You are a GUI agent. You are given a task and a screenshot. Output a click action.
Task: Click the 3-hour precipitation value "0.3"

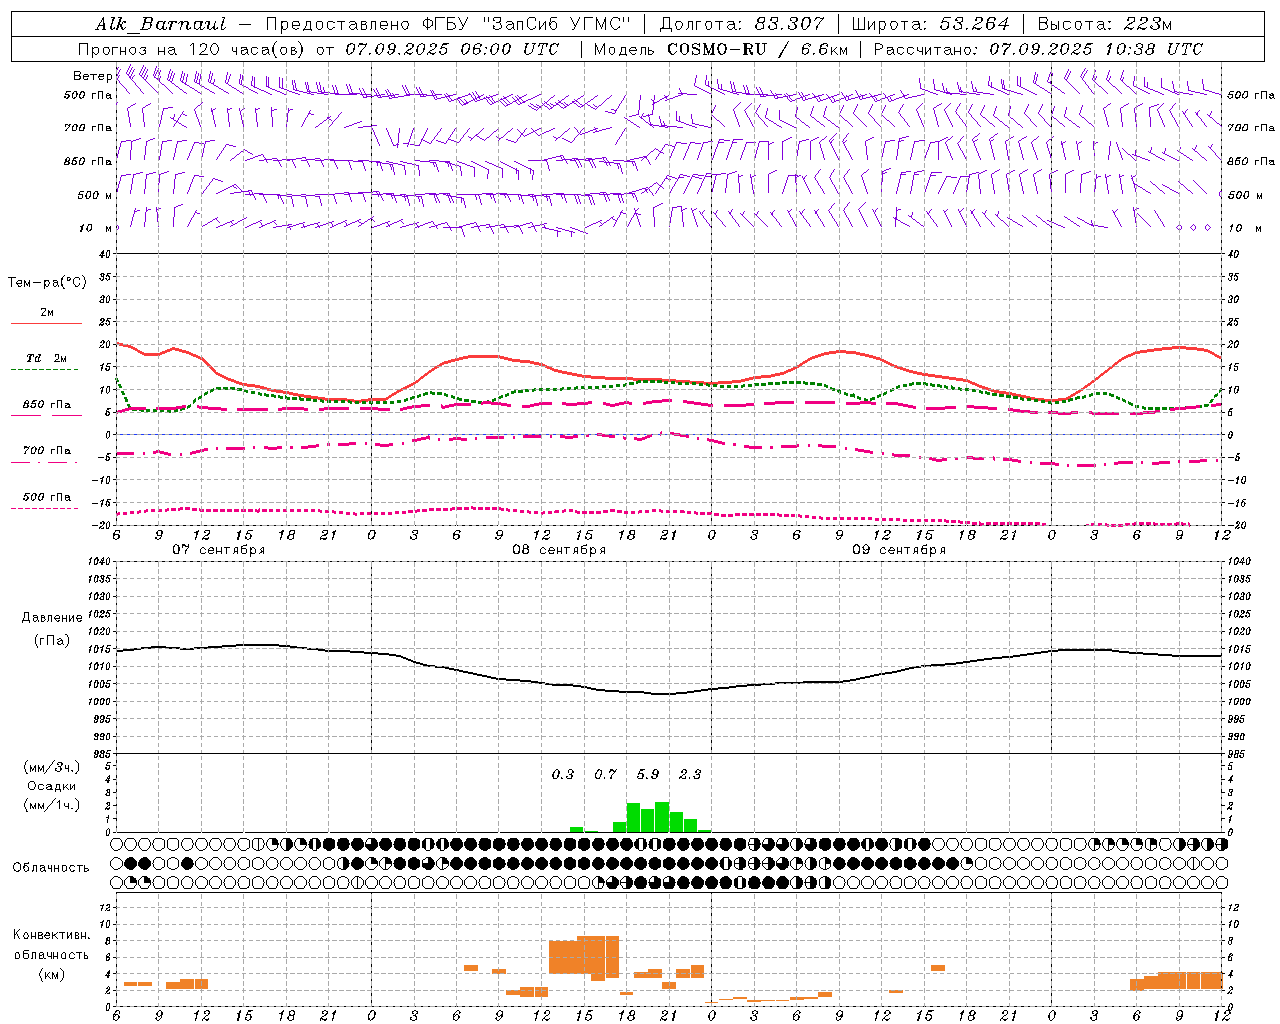point(563,774)
